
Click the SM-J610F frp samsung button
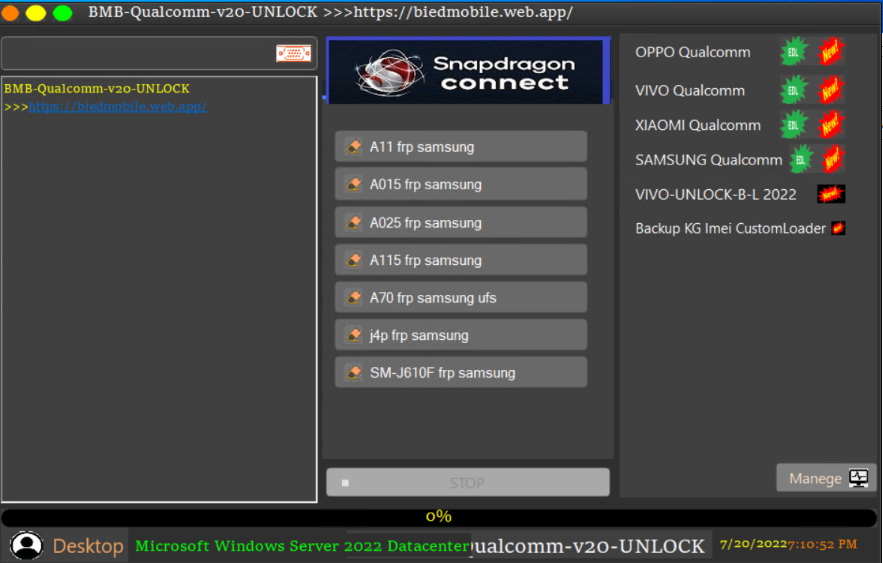461,372
